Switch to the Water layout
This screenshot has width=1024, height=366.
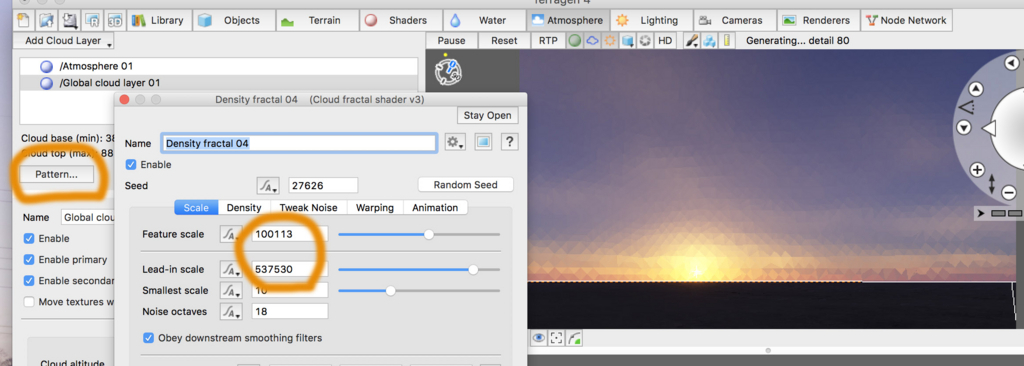[x=485, y=20]
